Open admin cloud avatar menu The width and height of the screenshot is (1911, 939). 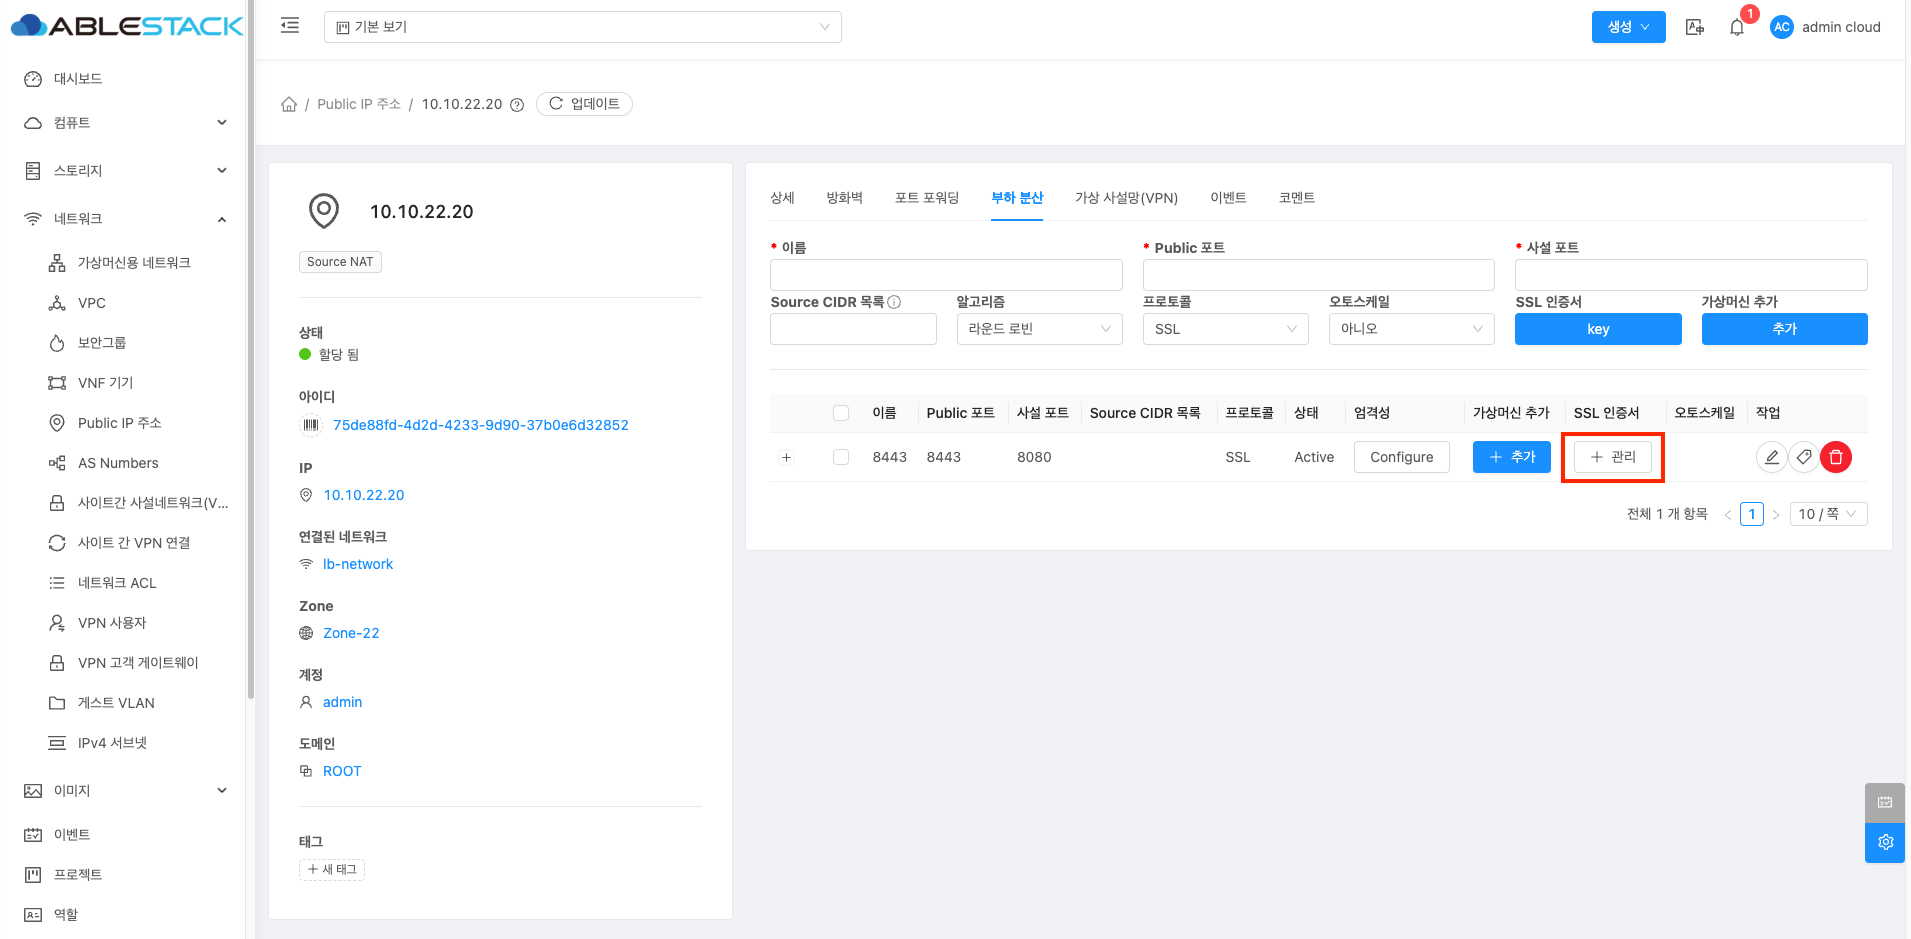[1825, 27]
